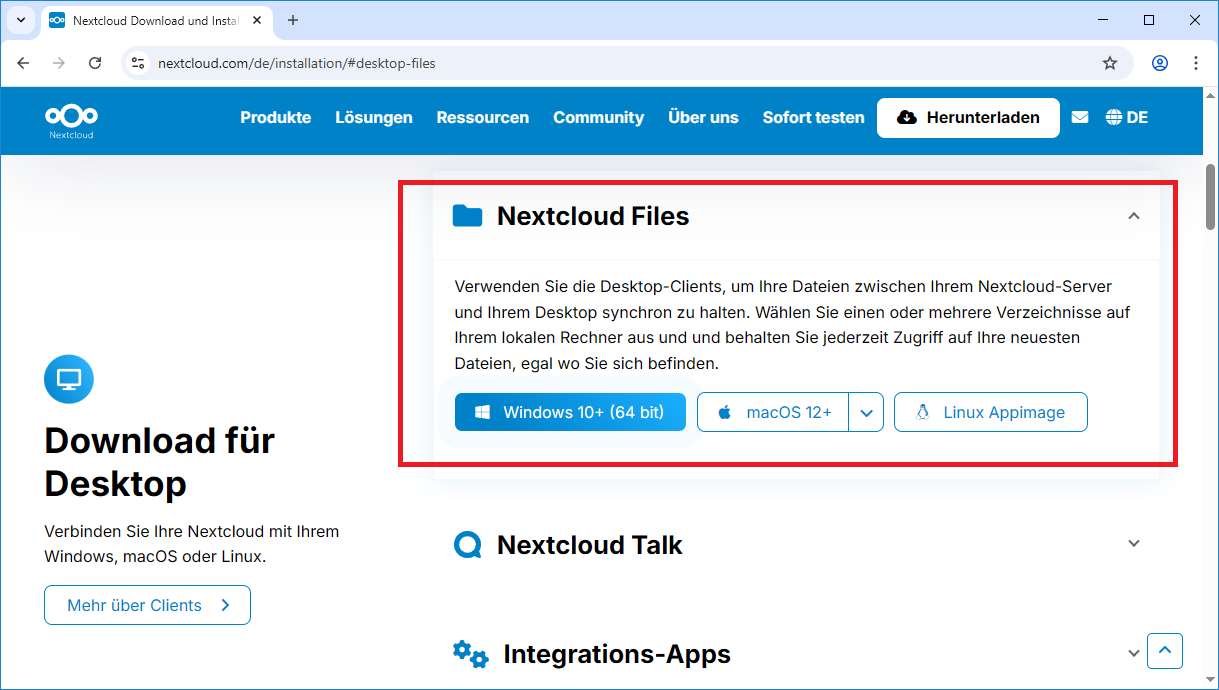This screenshot has width=1219, height=690.
Task: Open the Chrome three-dot menu
Action: (x=1196, y=63)
